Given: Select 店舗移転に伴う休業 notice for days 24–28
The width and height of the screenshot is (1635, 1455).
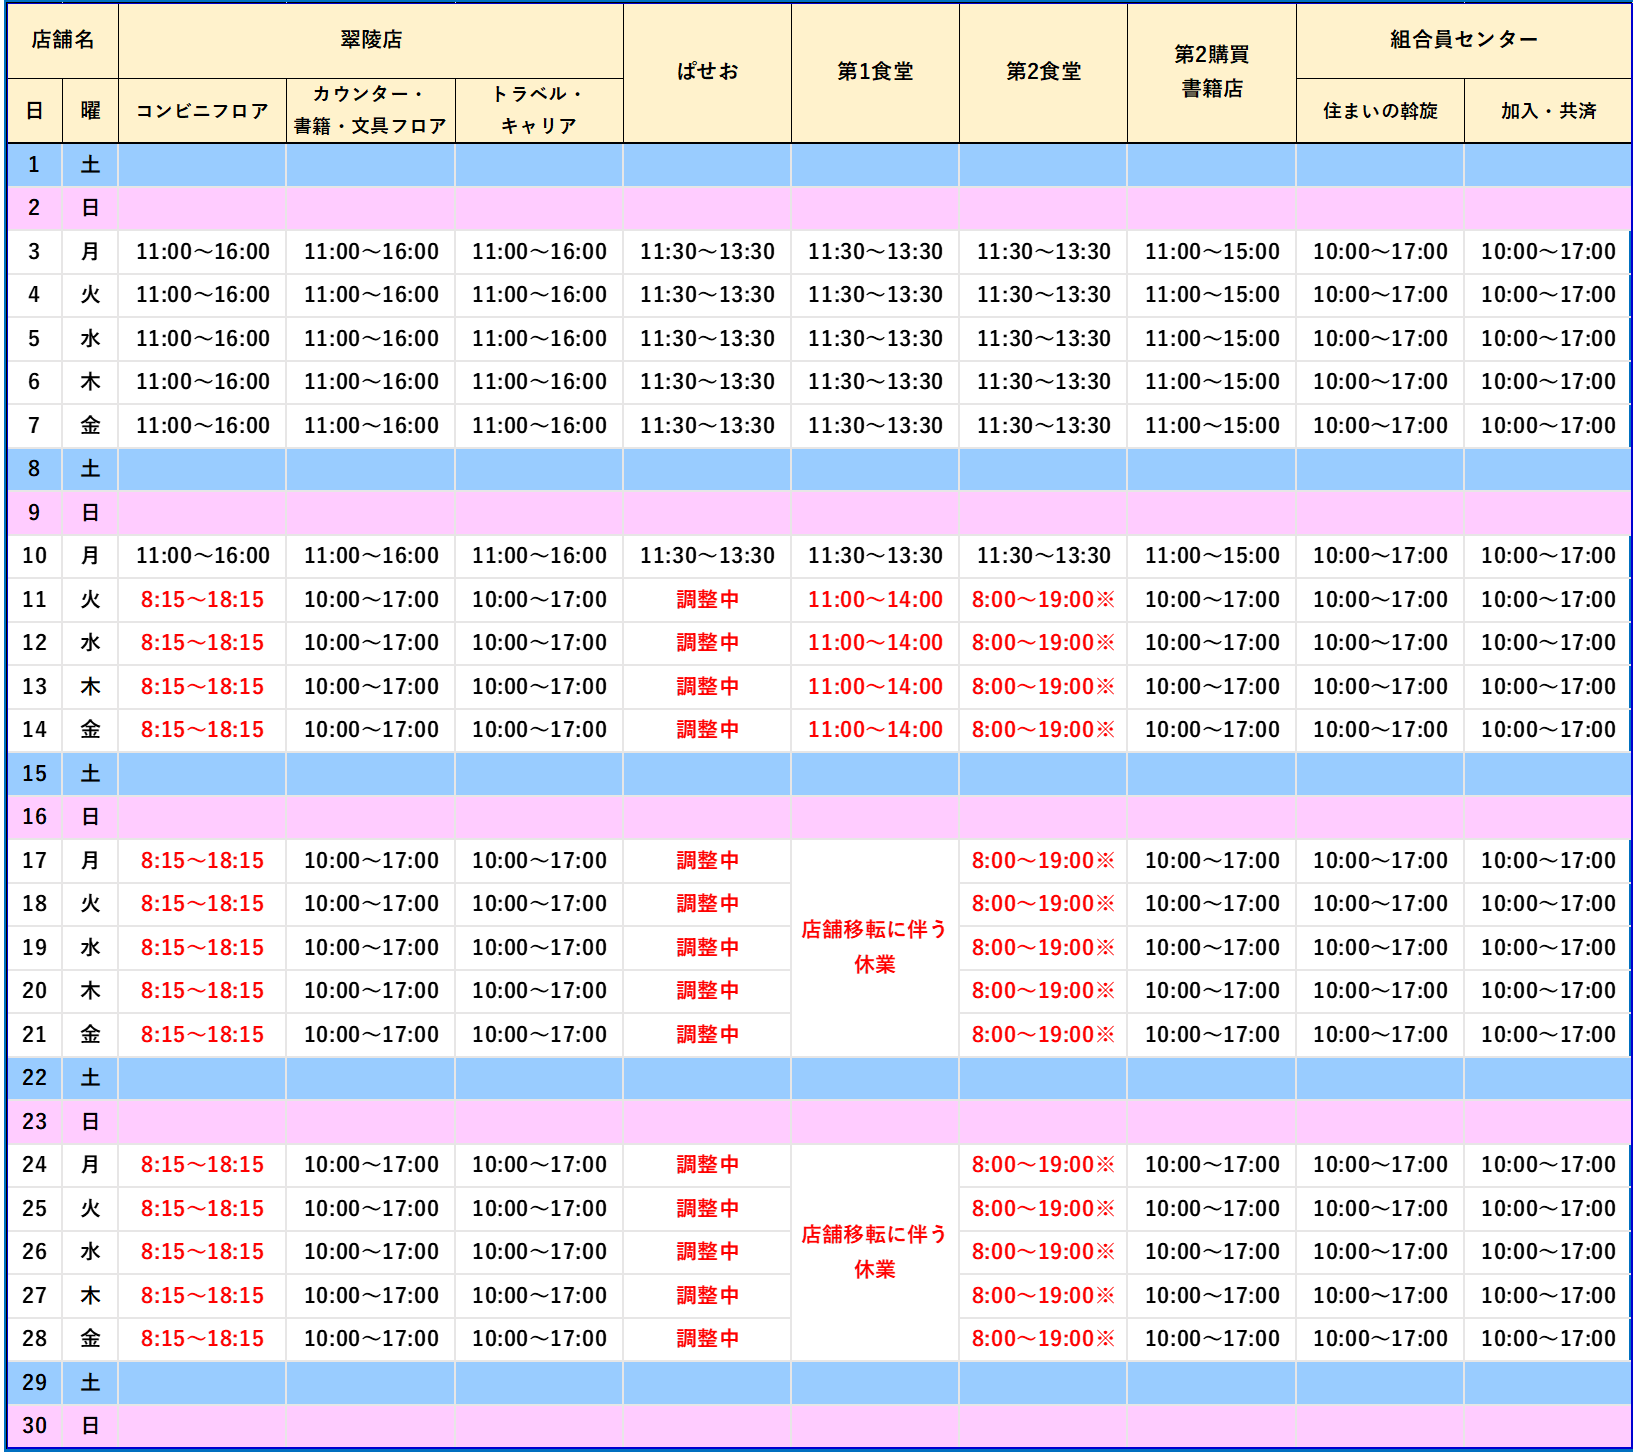Looking at the screenshot, I should pyautogui.click(x=875, y=1252).
